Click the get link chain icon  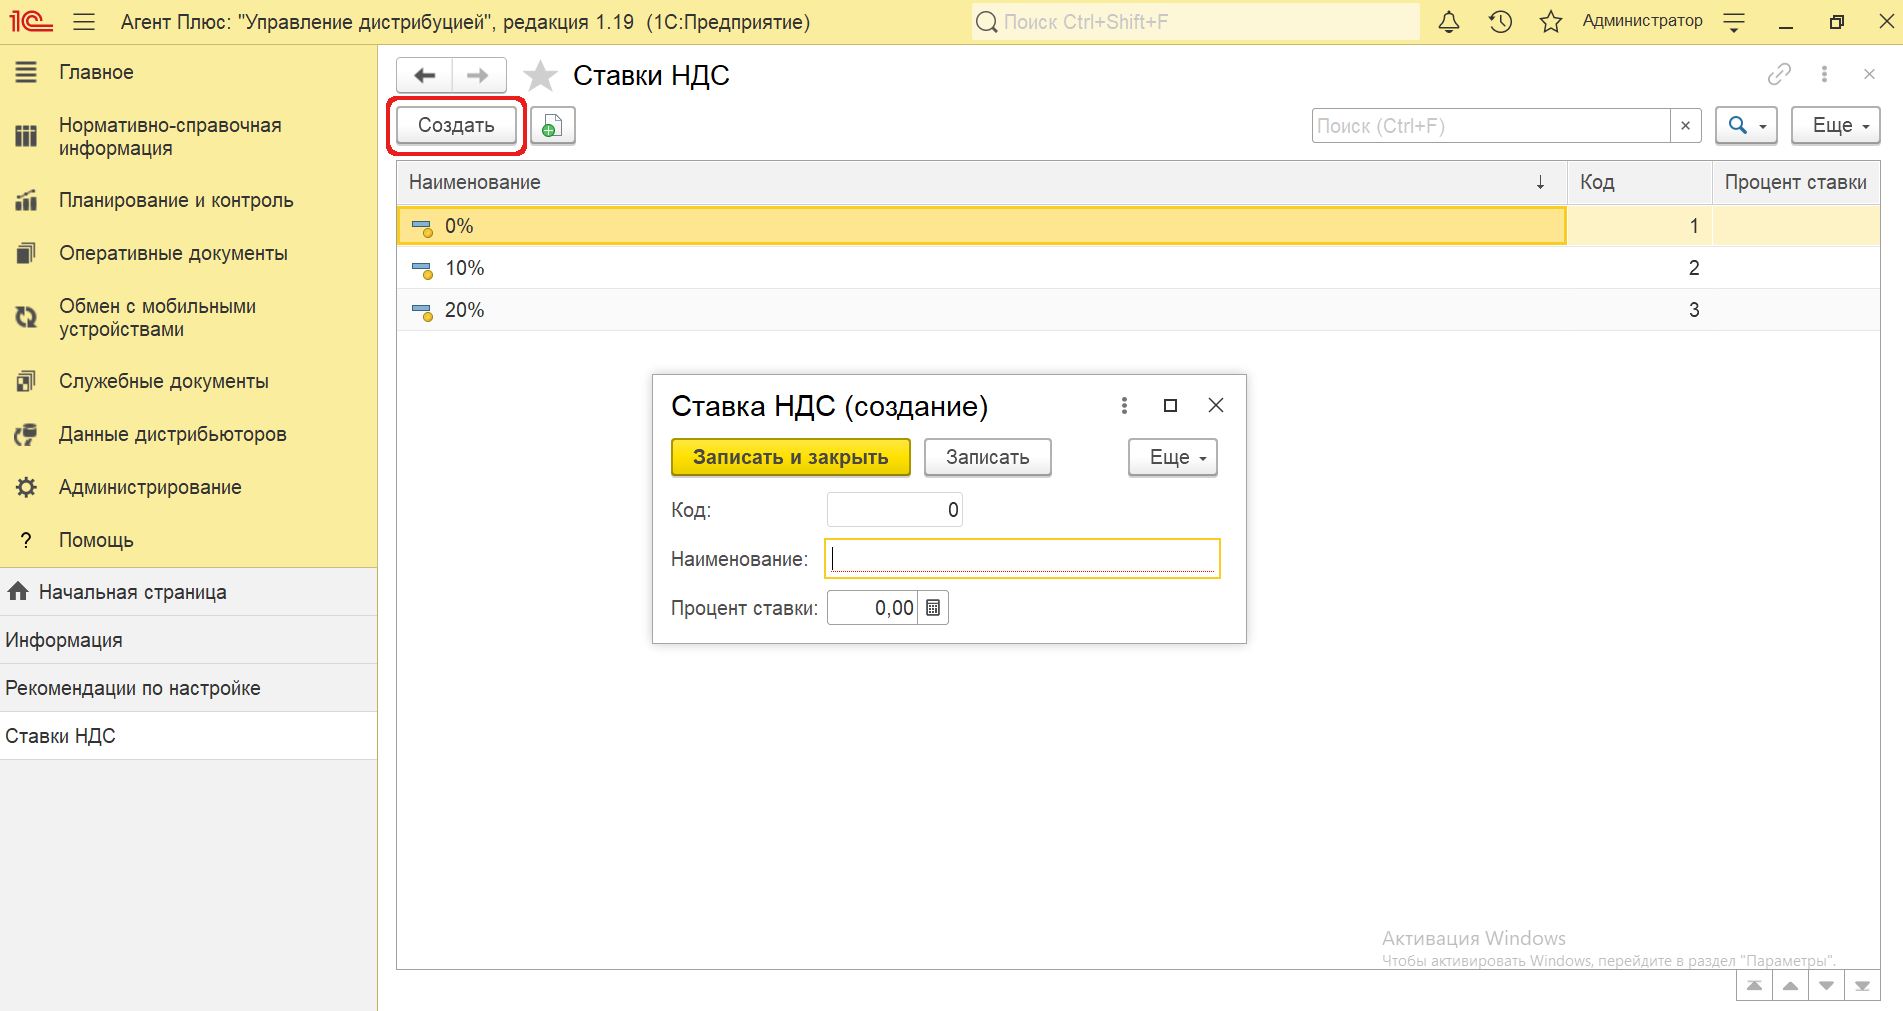(x=1778, y=74)
